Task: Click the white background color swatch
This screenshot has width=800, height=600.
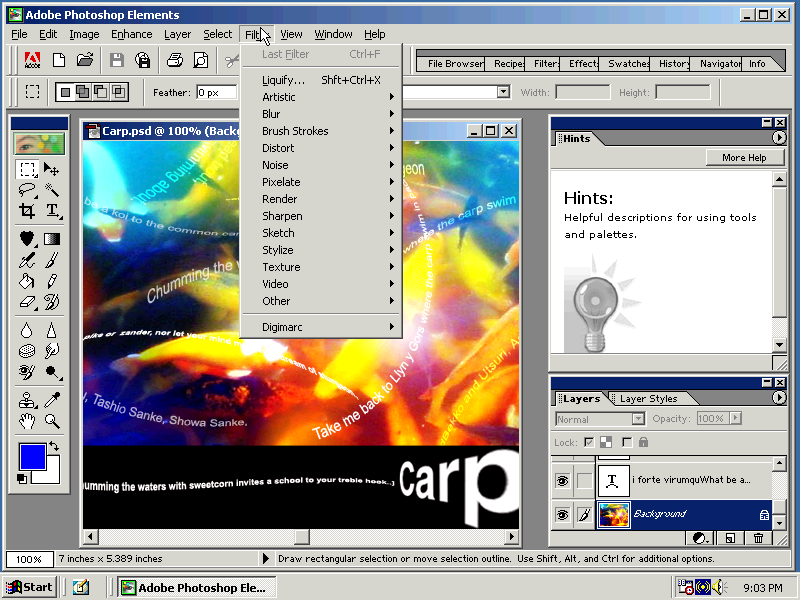Action: click(51, 474)
